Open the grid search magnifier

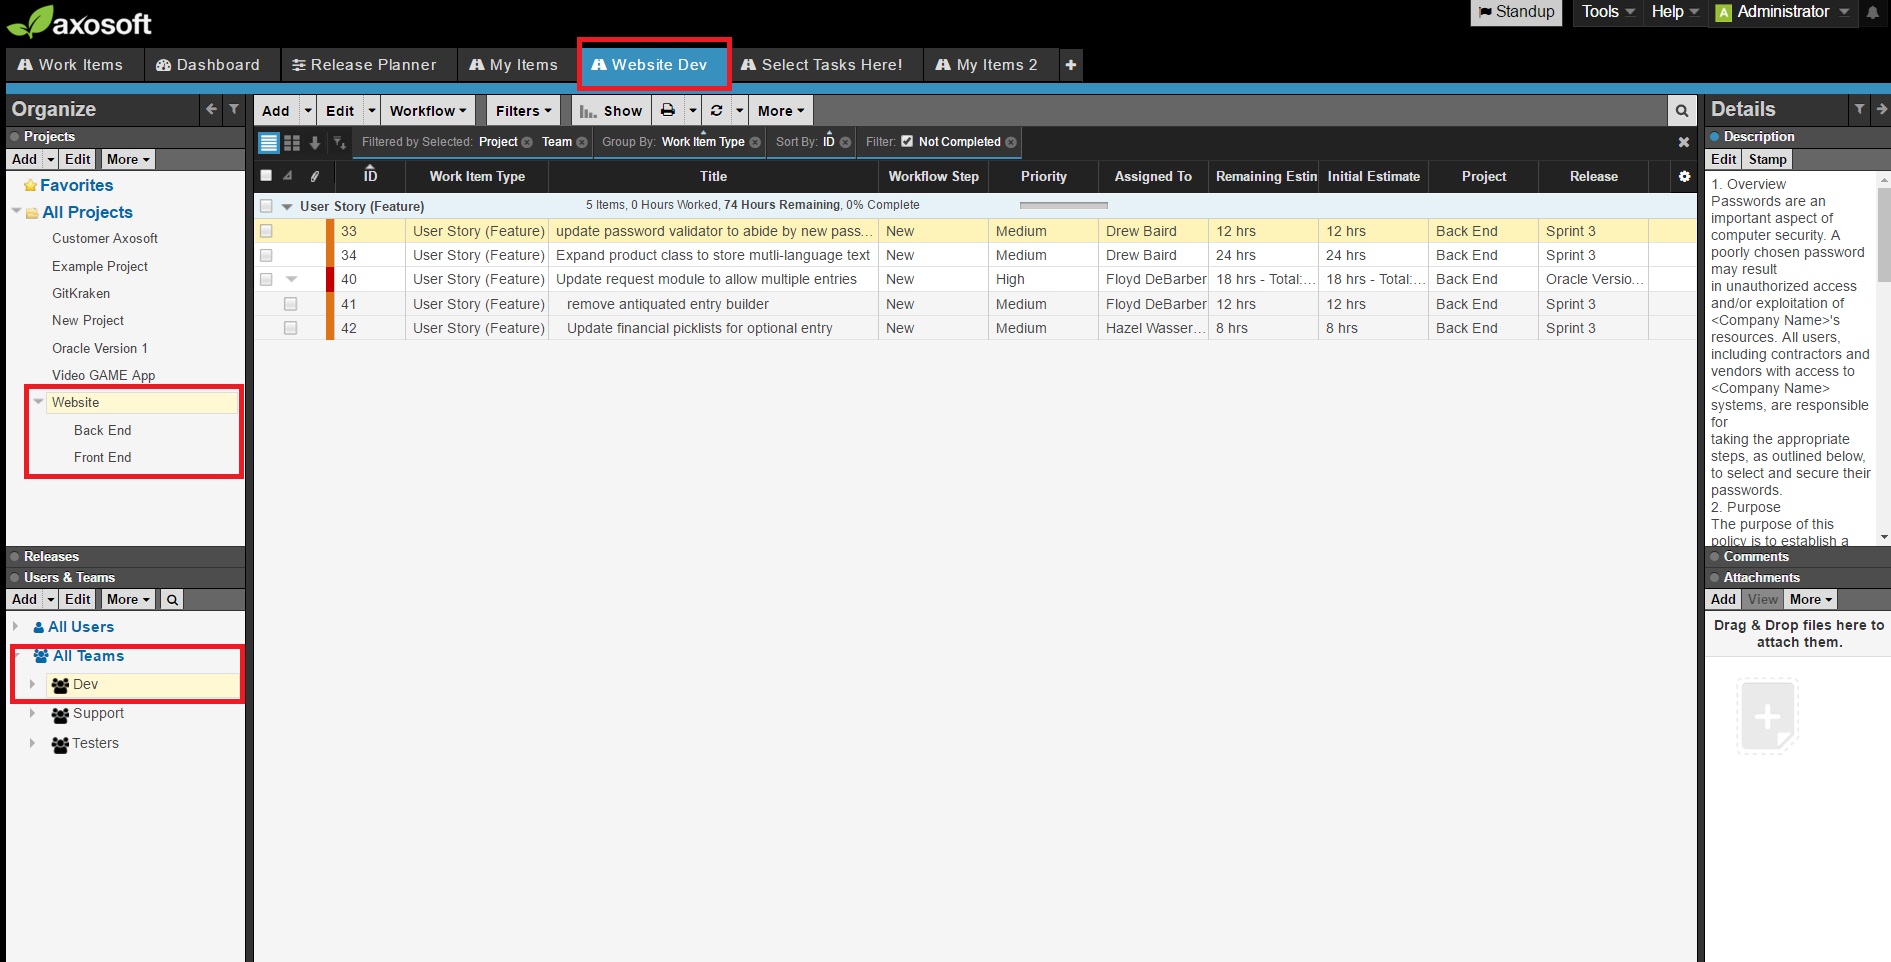[1682, 111]
